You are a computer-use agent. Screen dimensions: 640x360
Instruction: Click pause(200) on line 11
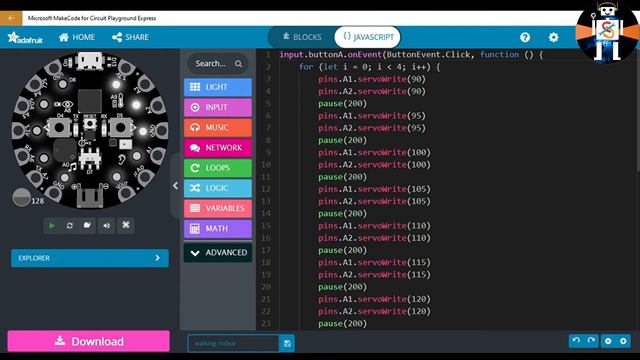(342, 177)
